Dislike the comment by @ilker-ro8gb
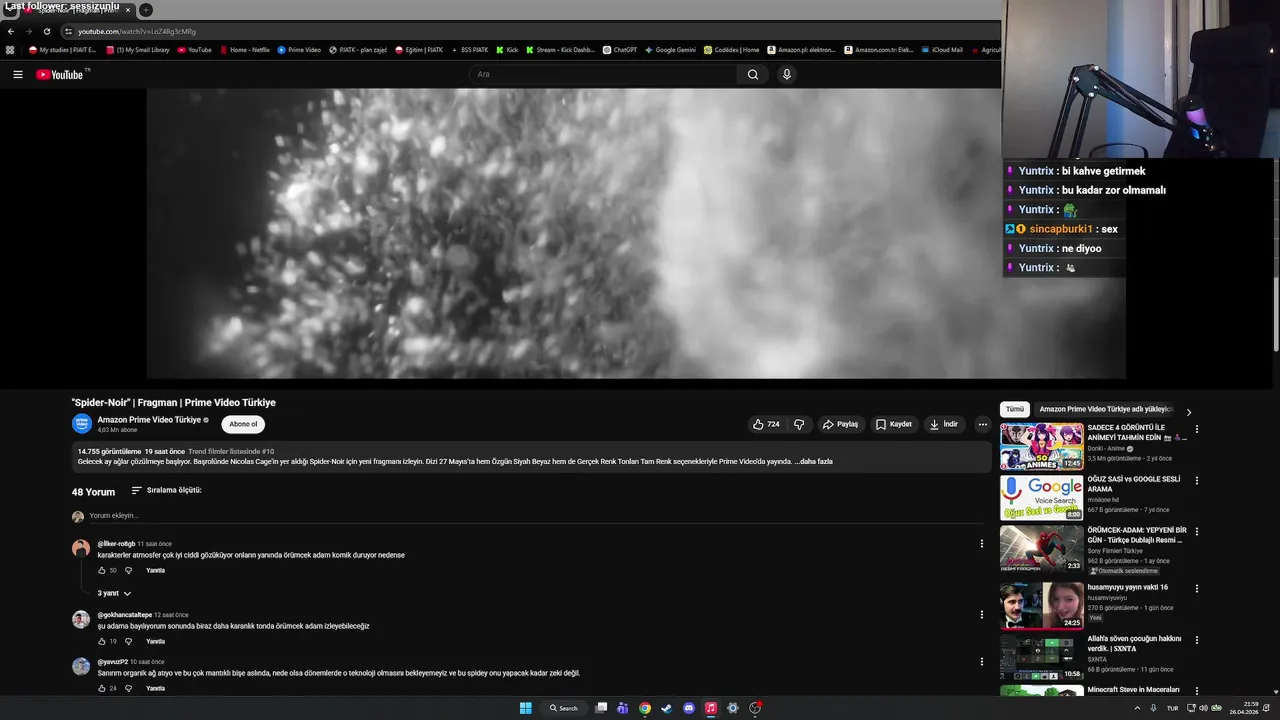 tap(128, 570)
